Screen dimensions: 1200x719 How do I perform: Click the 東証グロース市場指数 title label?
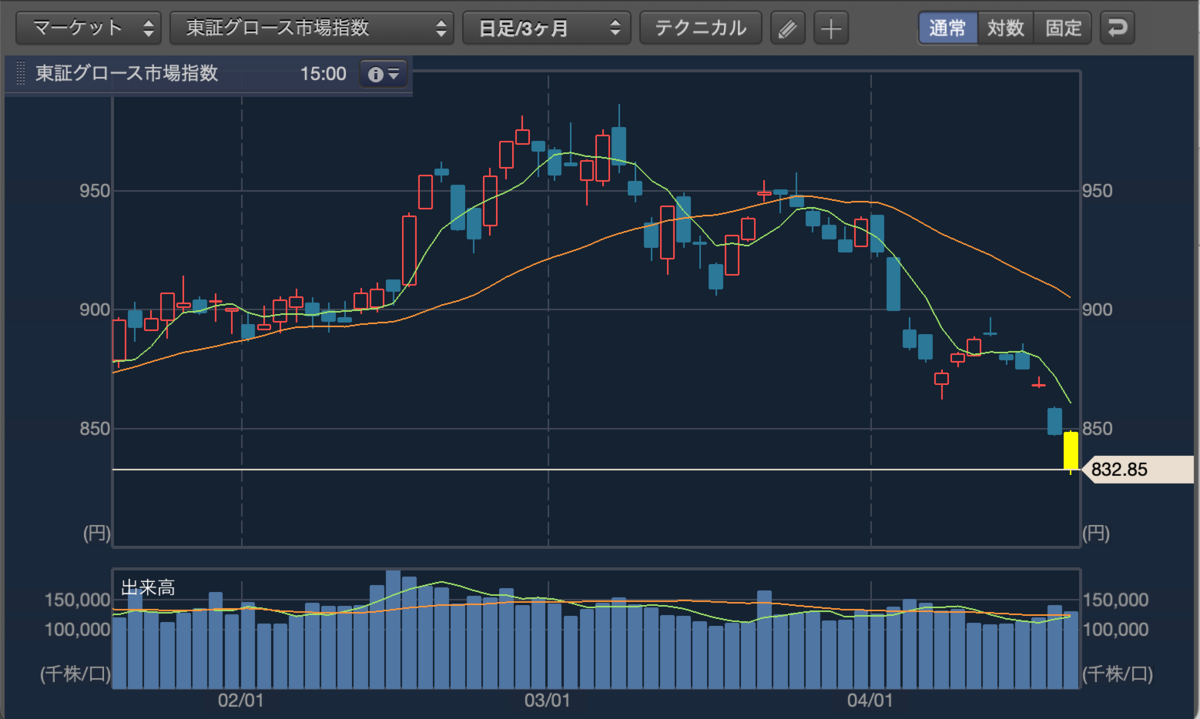point(127,74)
